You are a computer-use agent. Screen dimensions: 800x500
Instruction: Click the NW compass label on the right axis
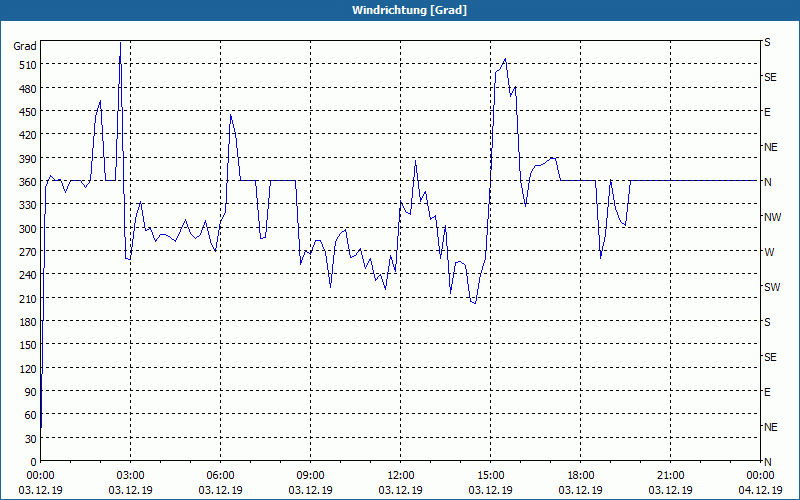click(772, 217)
